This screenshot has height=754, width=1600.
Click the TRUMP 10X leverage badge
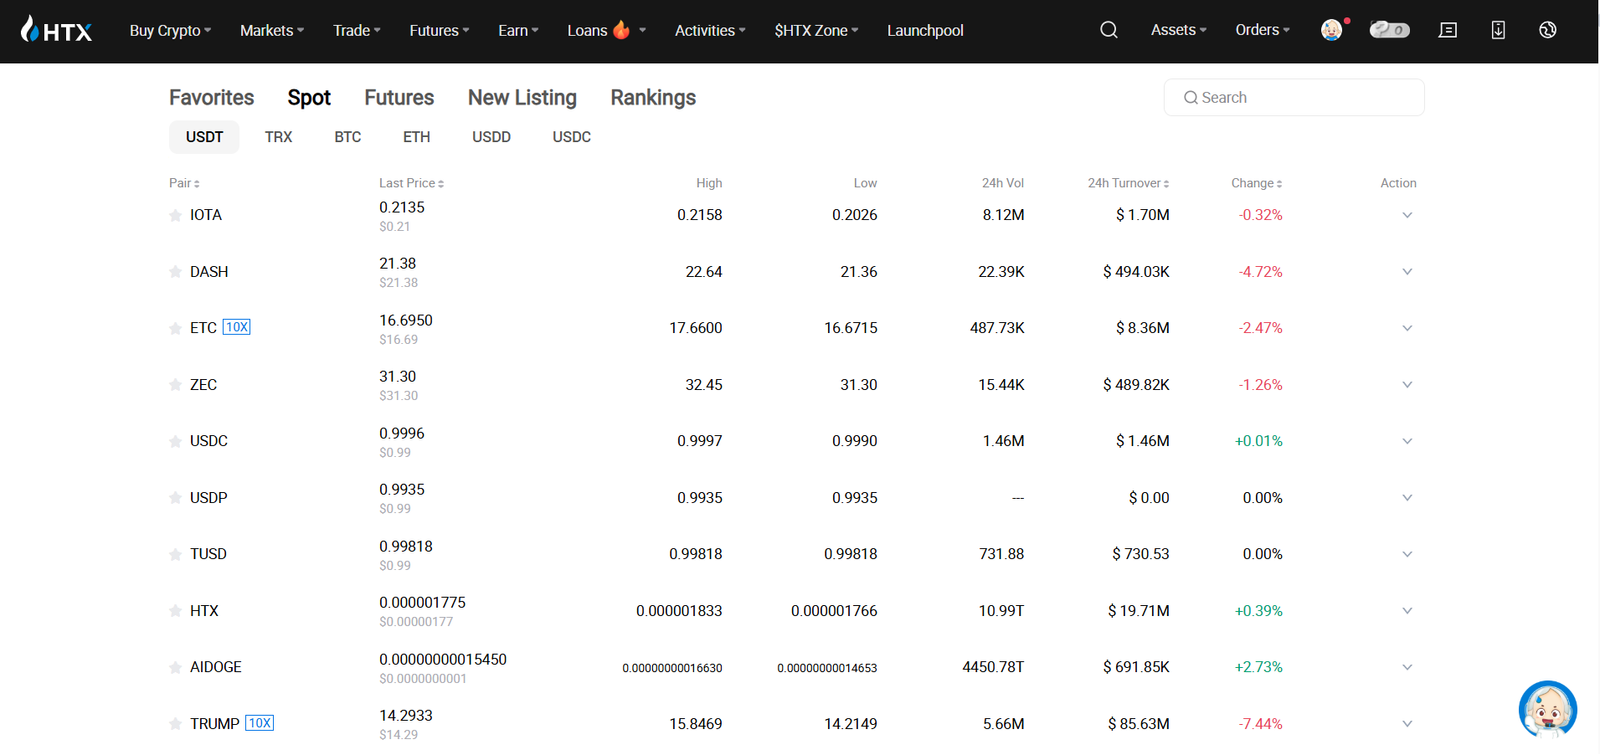pos(259,723)
